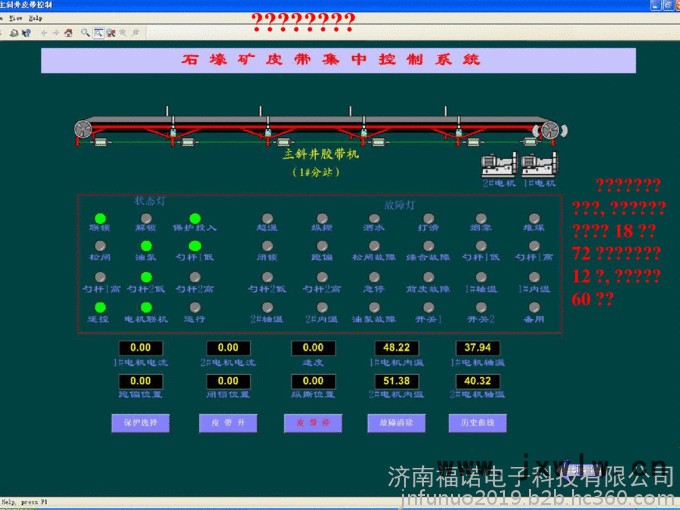
Task: Open the Help menu
Action: point(36,18)
